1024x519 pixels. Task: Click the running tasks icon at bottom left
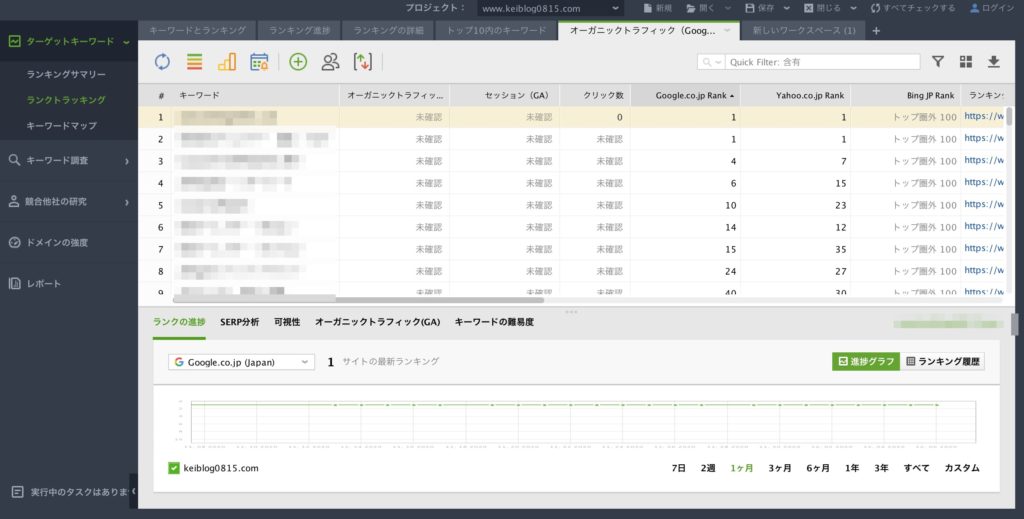(18, 492)
